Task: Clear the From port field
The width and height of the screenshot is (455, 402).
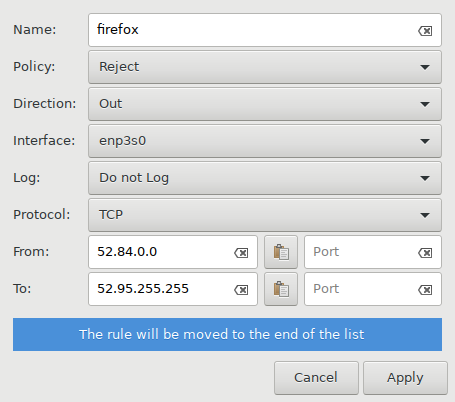Action: click(x=425, y=253)
